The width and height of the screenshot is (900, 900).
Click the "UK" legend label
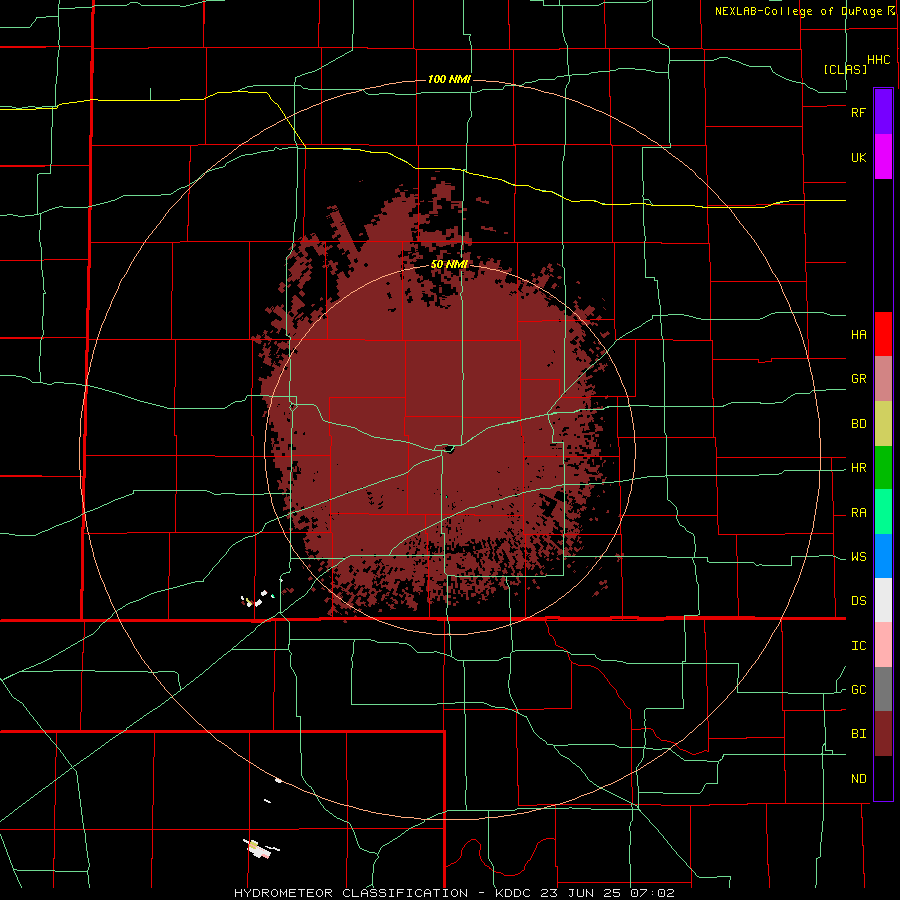click(858, 158)
